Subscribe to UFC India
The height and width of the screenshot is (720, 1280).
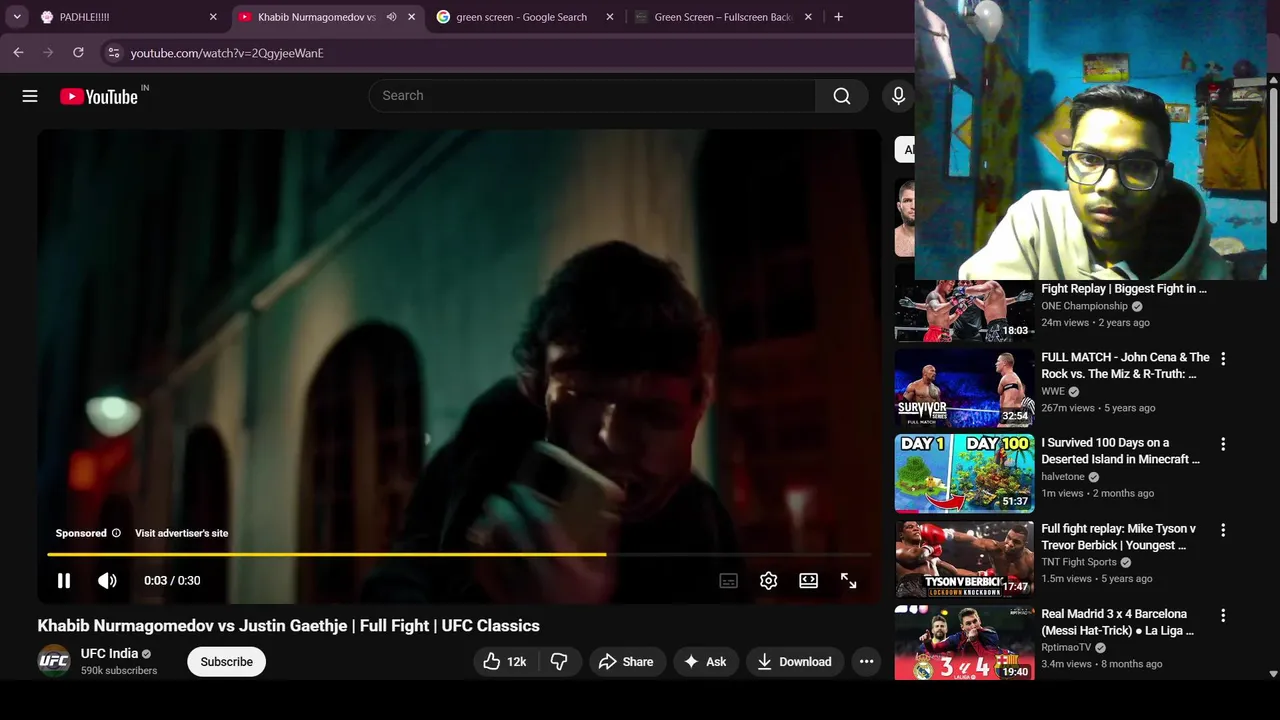[x=226, y=662]
